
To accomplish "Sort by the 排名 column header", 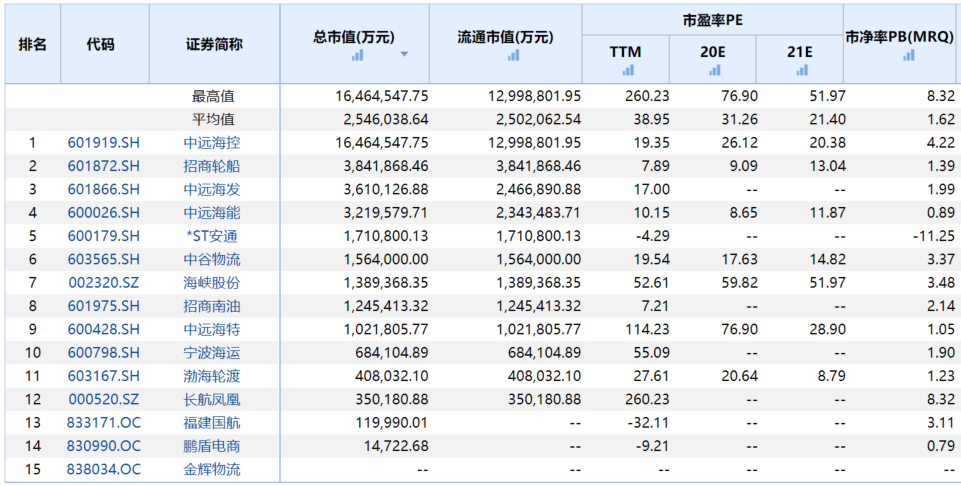I will click(32, 44).
